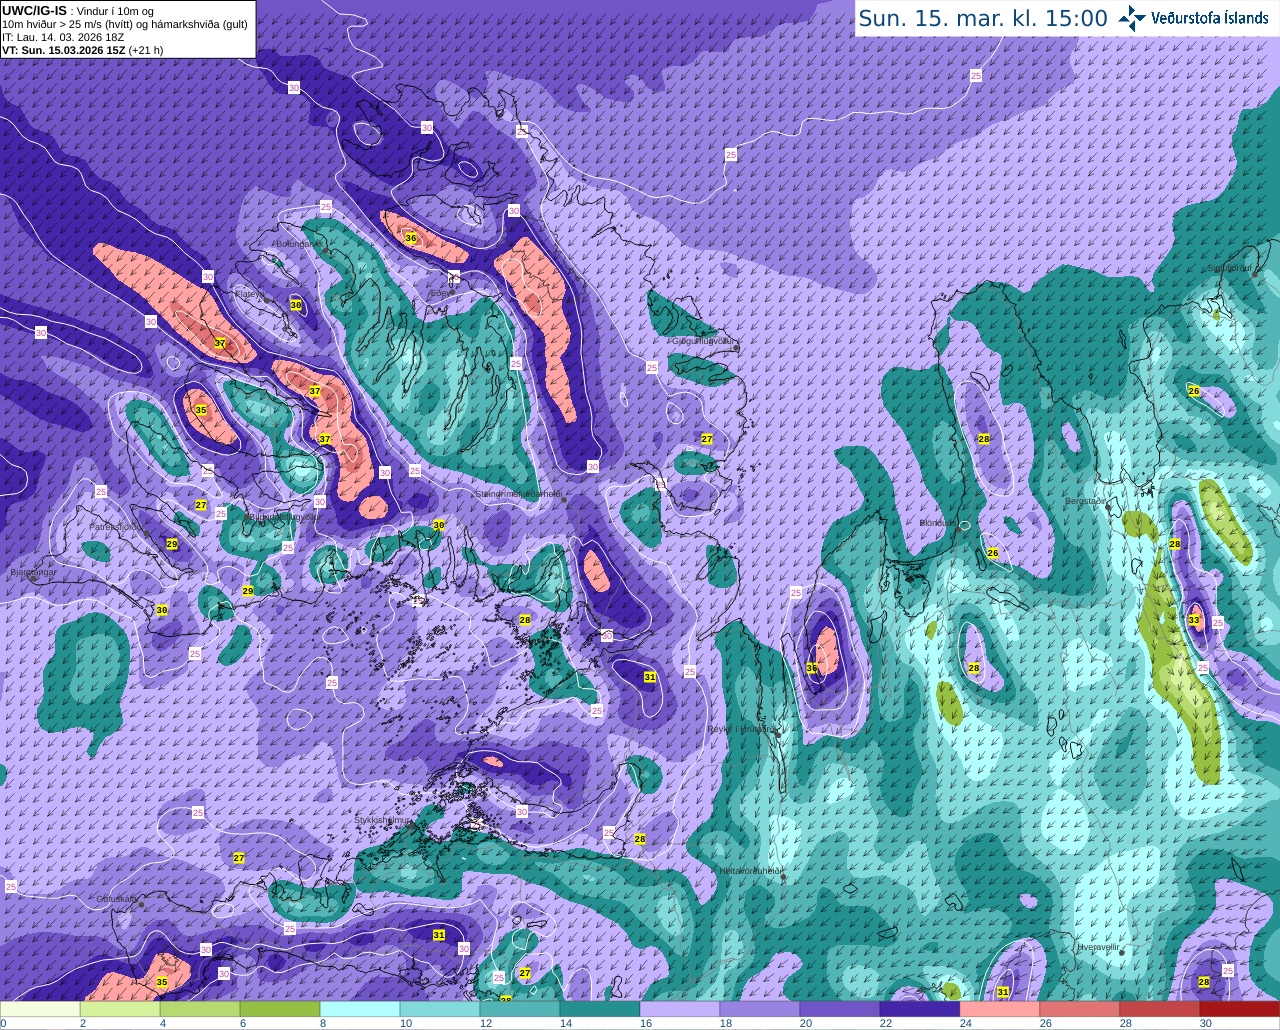Select the 12–14 m/s legend swatch
1280x1030 pixels.
coord(520,1009)
